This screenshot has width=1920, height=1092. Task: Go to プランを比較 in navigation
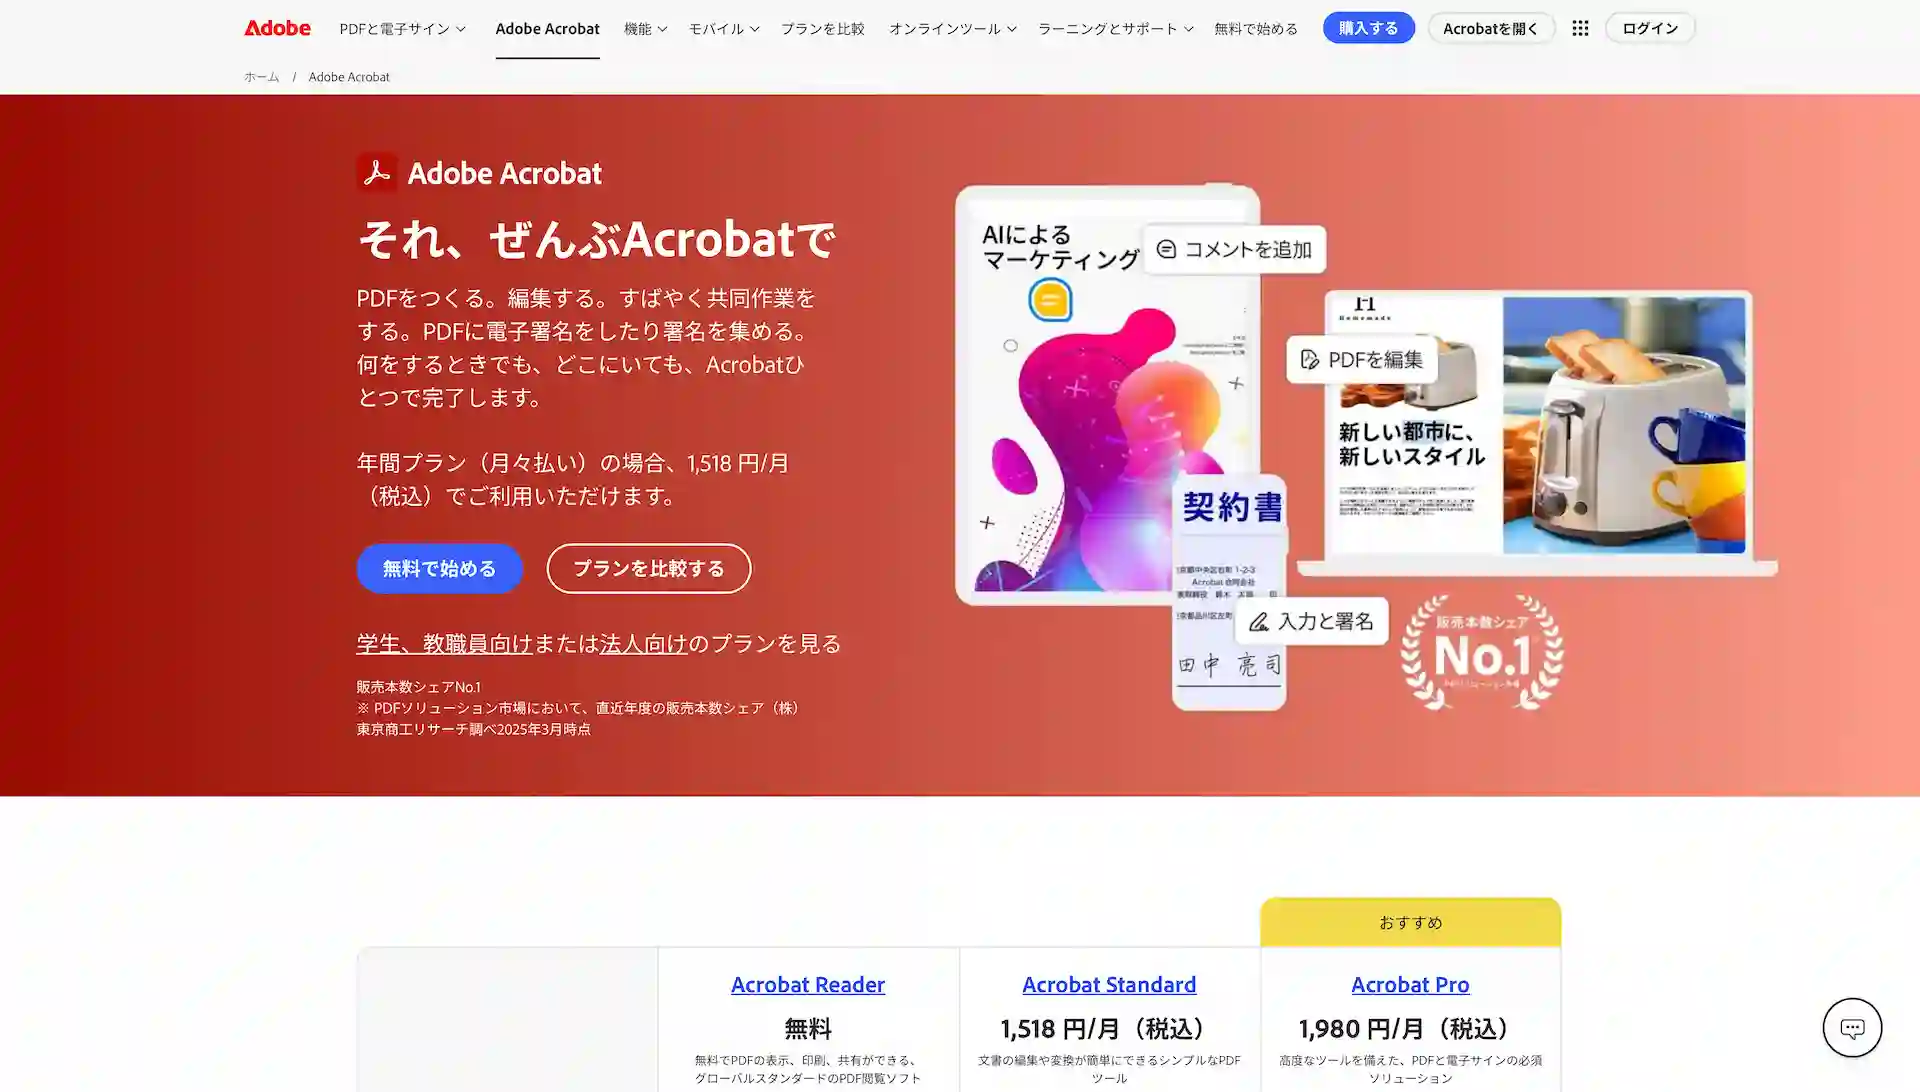pyautogui.click(x=822, y=28)
